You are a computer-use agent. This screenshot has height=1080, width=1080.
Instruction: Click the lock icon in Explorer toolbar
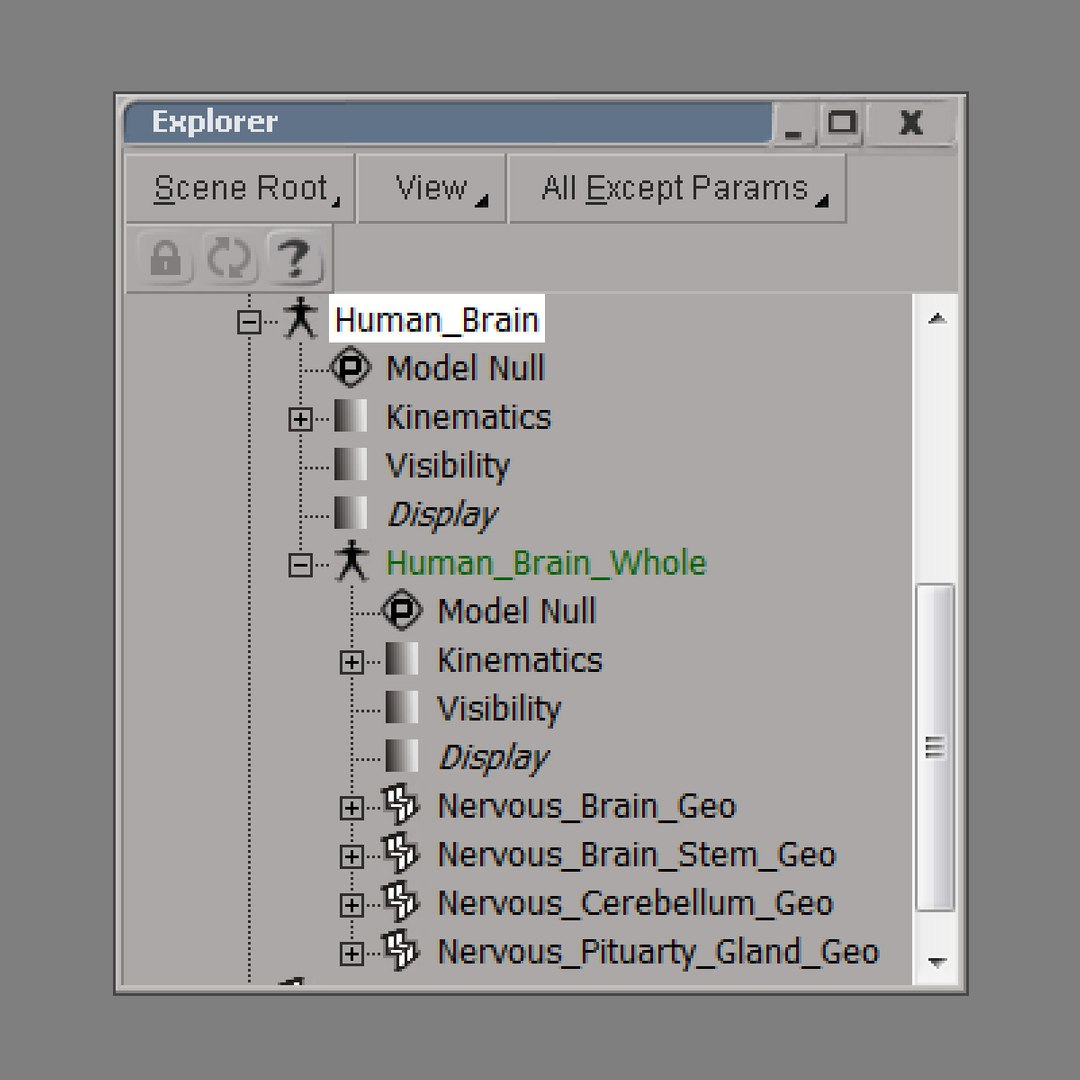click(x=165, y=260)
